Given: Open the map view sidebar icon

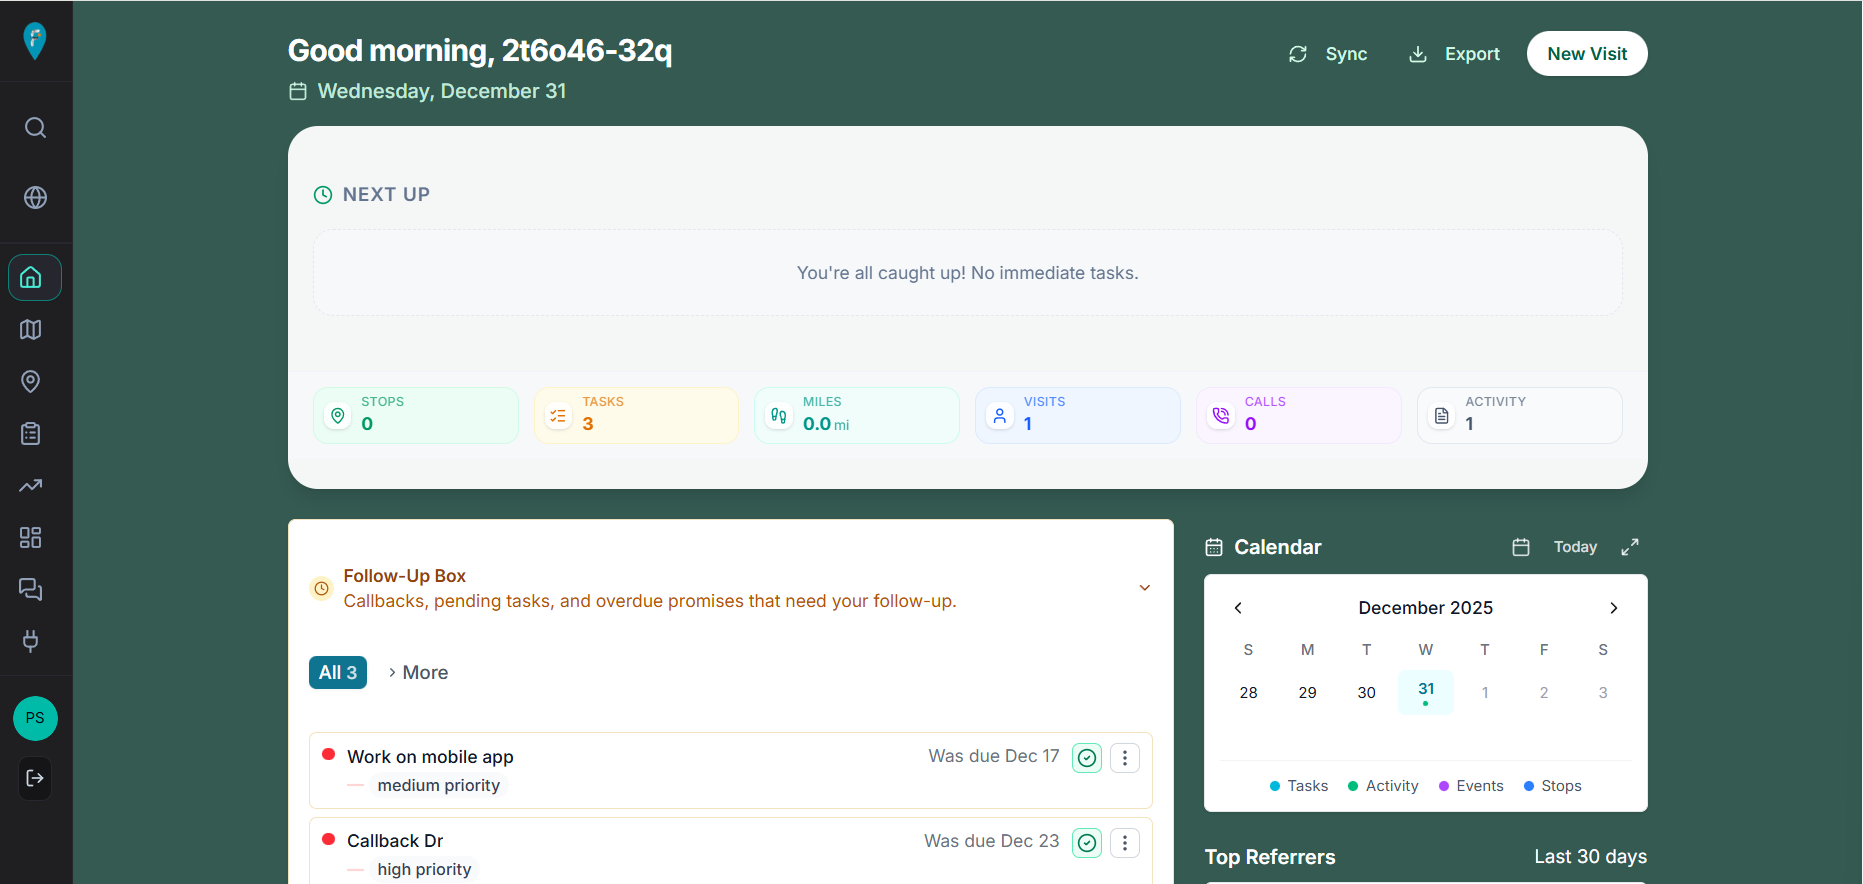Looking at the screenshot, I should [x=31, y=330].
